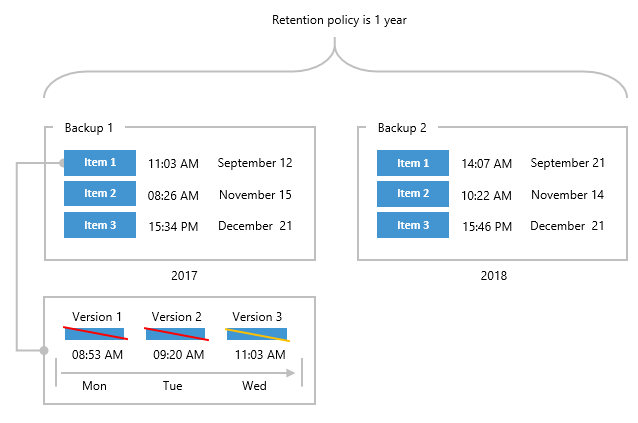Select Item 2 block inside Backup 1
The image size is (638, 423).
pos(100,194)
